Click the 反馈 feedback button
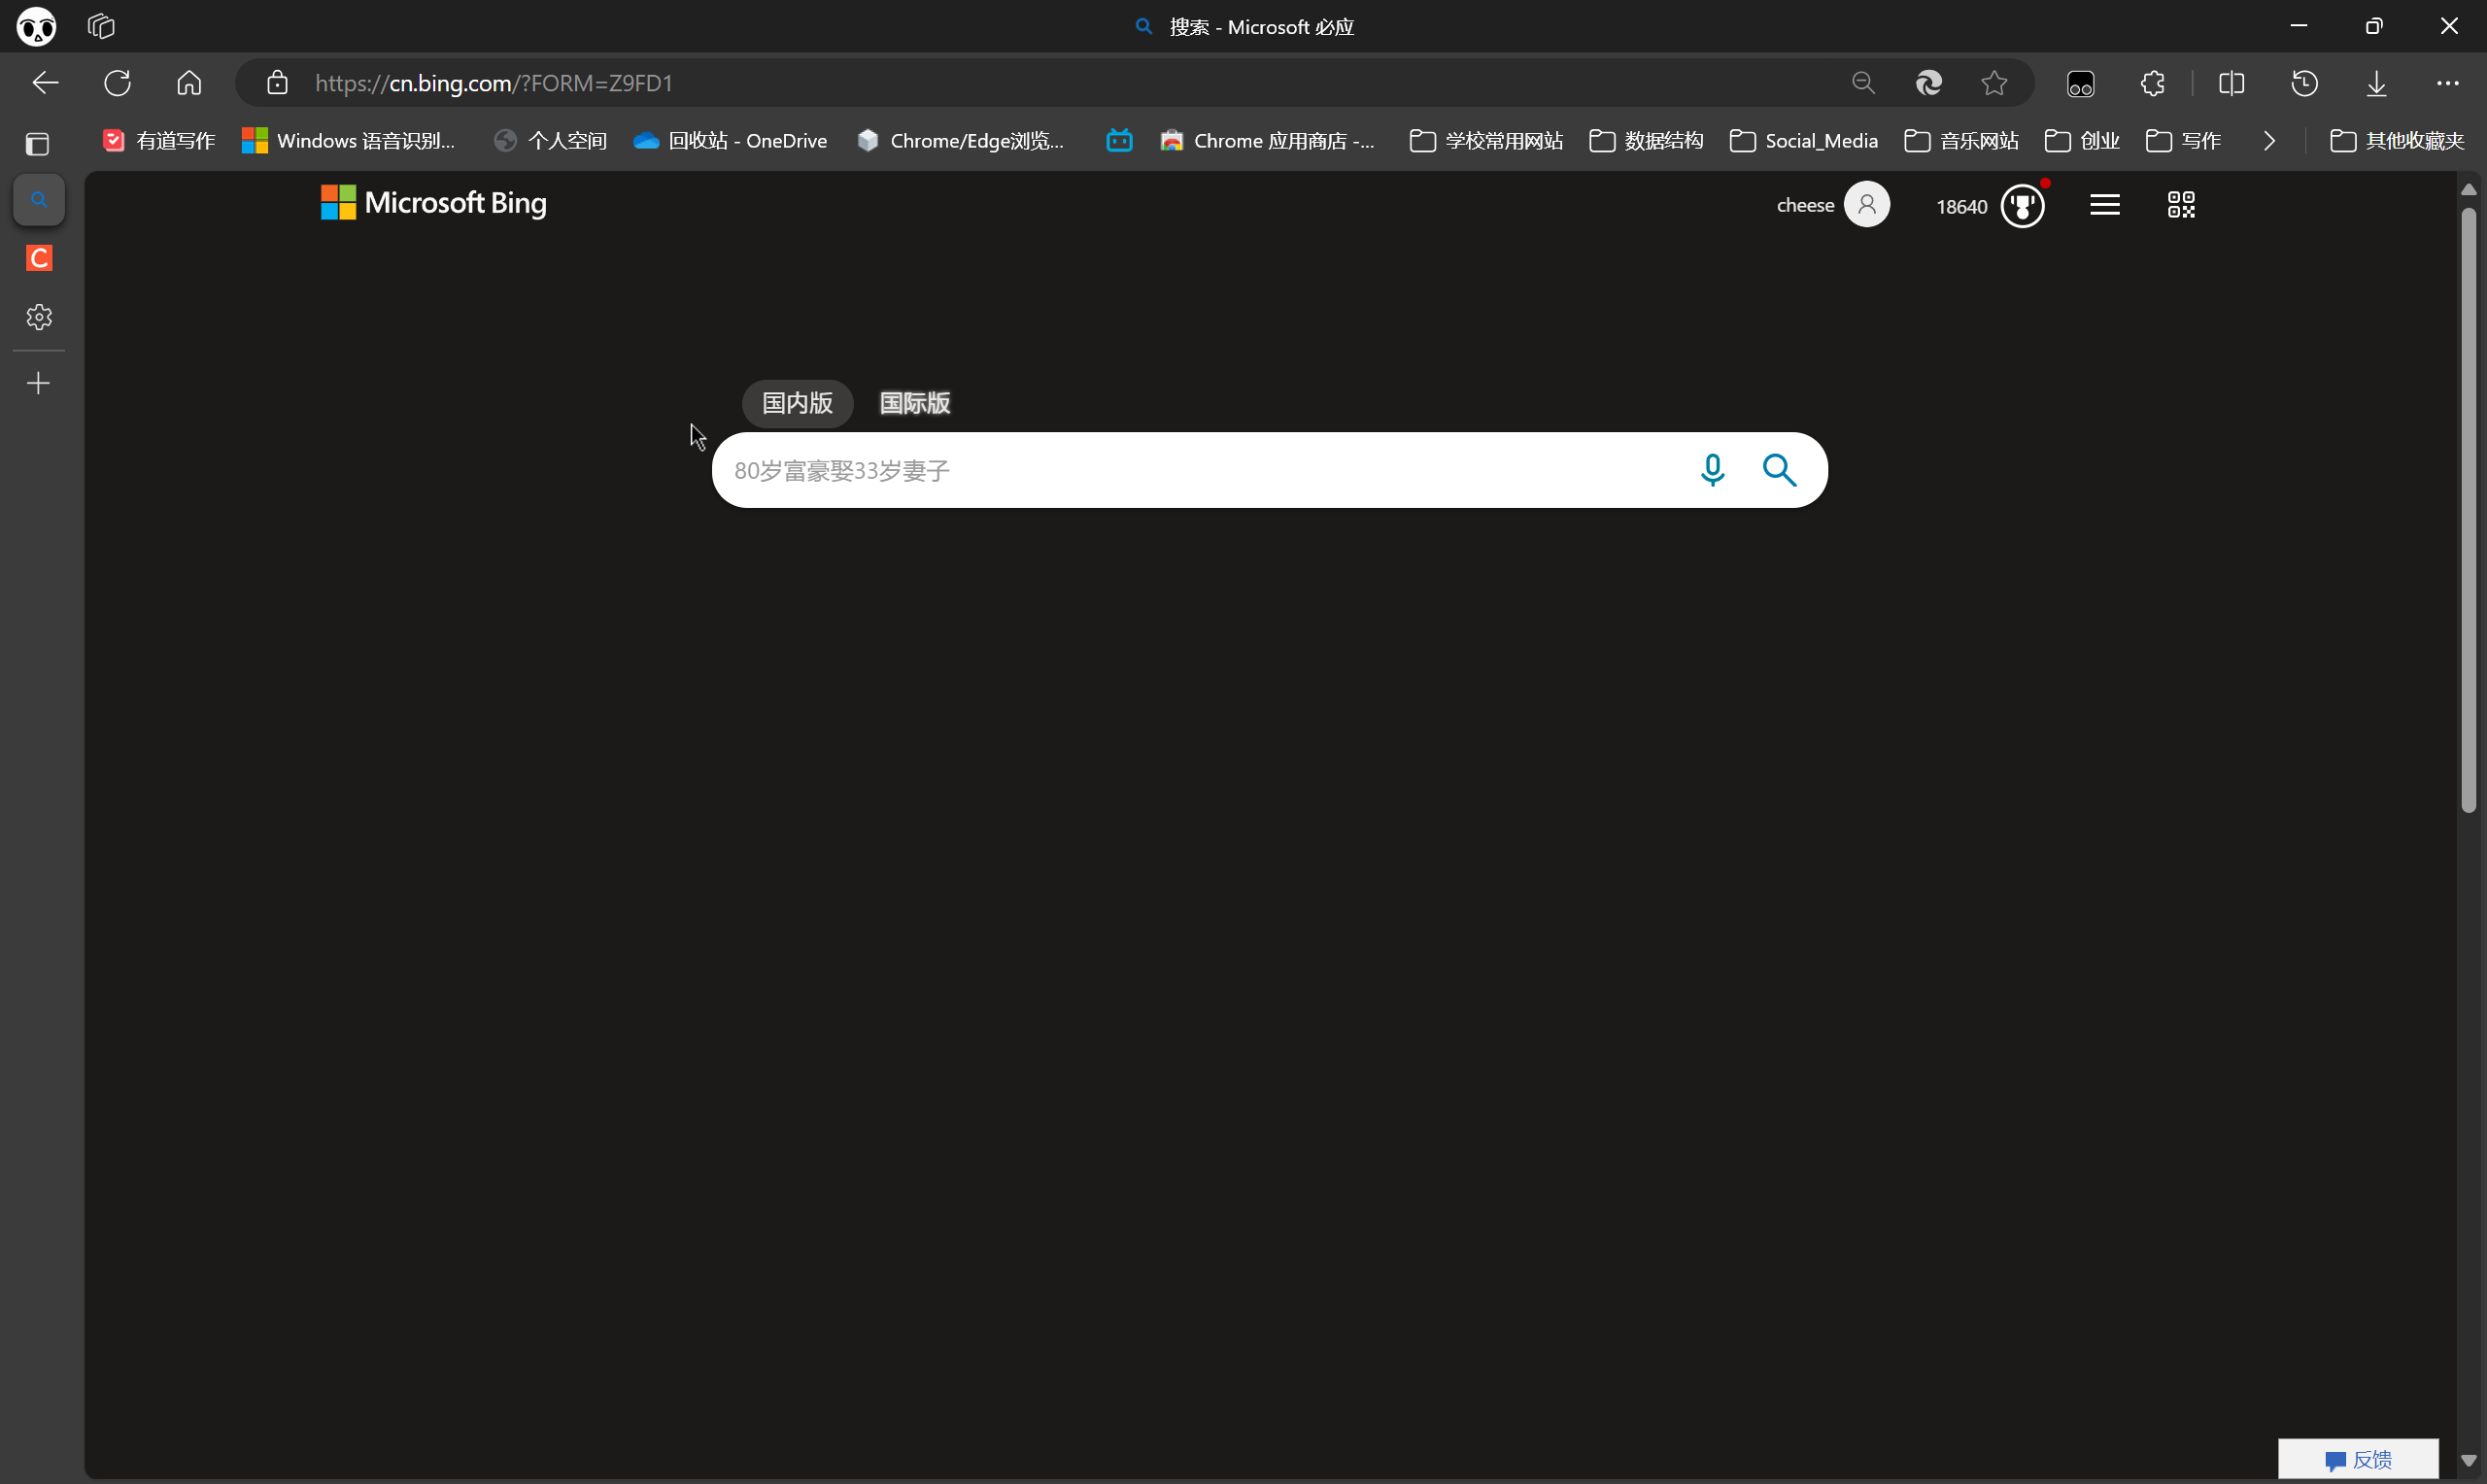Screen dimensions: 2487x1484 [x=2358, y=1459]
